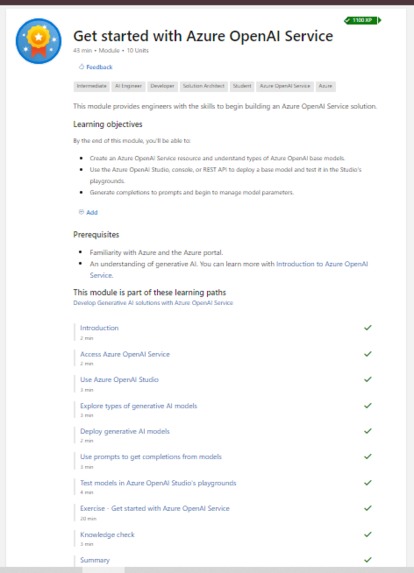
Task: Click the module achievement badge icon
Action: pyautogui.click(x=38, y=41)
